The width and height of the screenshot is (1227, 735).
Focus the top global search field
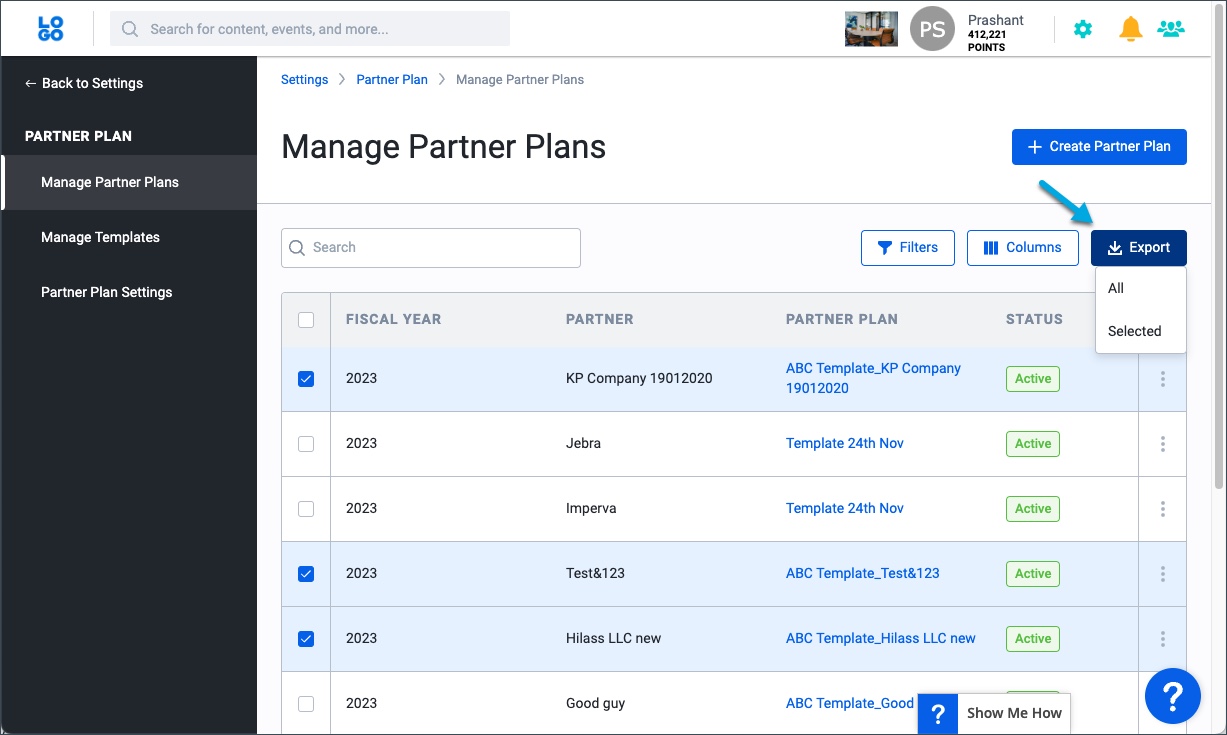[310, 29]
